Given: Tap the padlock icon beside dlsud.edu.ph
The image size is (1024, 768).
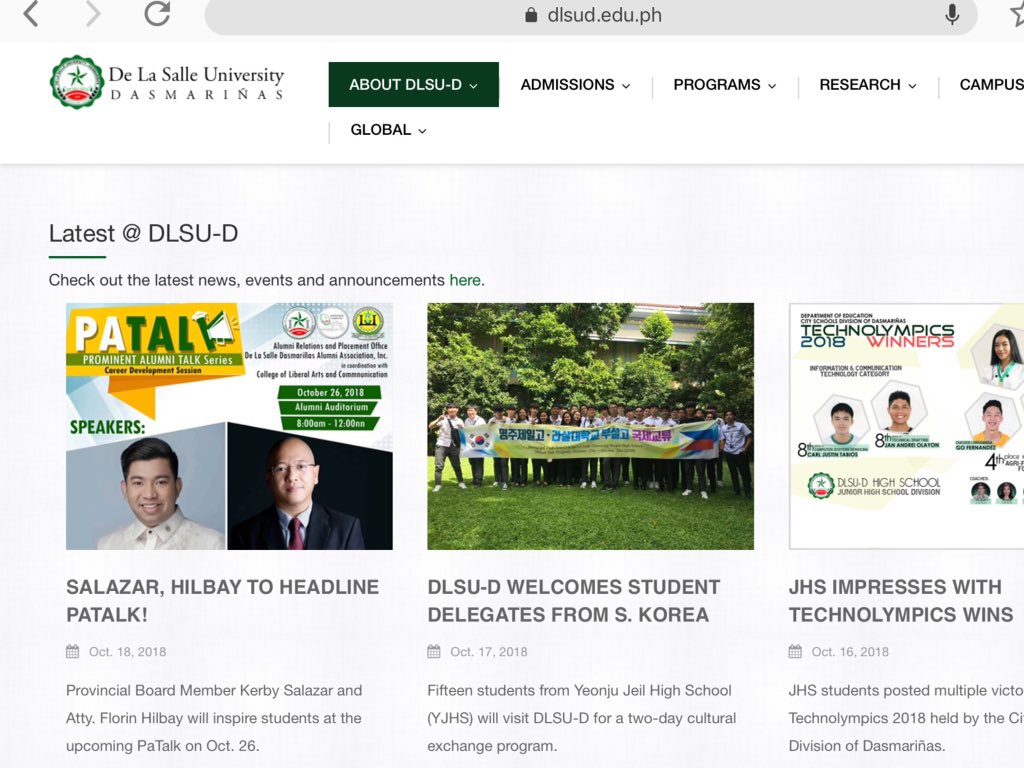Looking at the screenshot, I should [x=531, y=15].
